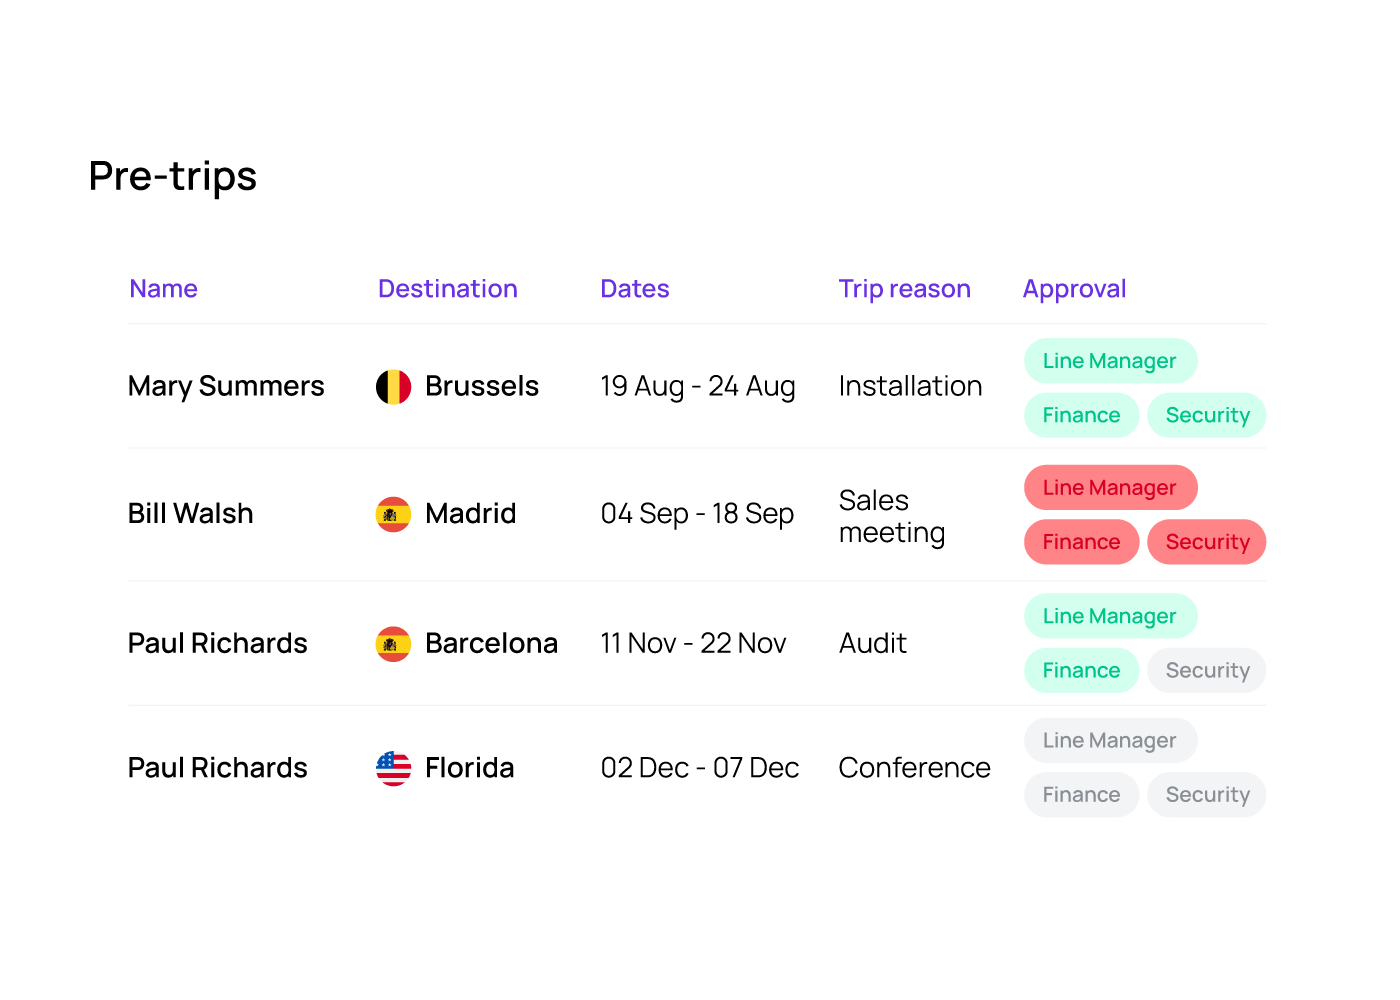Screen dimensions: 1400x1000
Task: Click Mary Summers' green Security approval badge
Action: tap(1207, 415)
